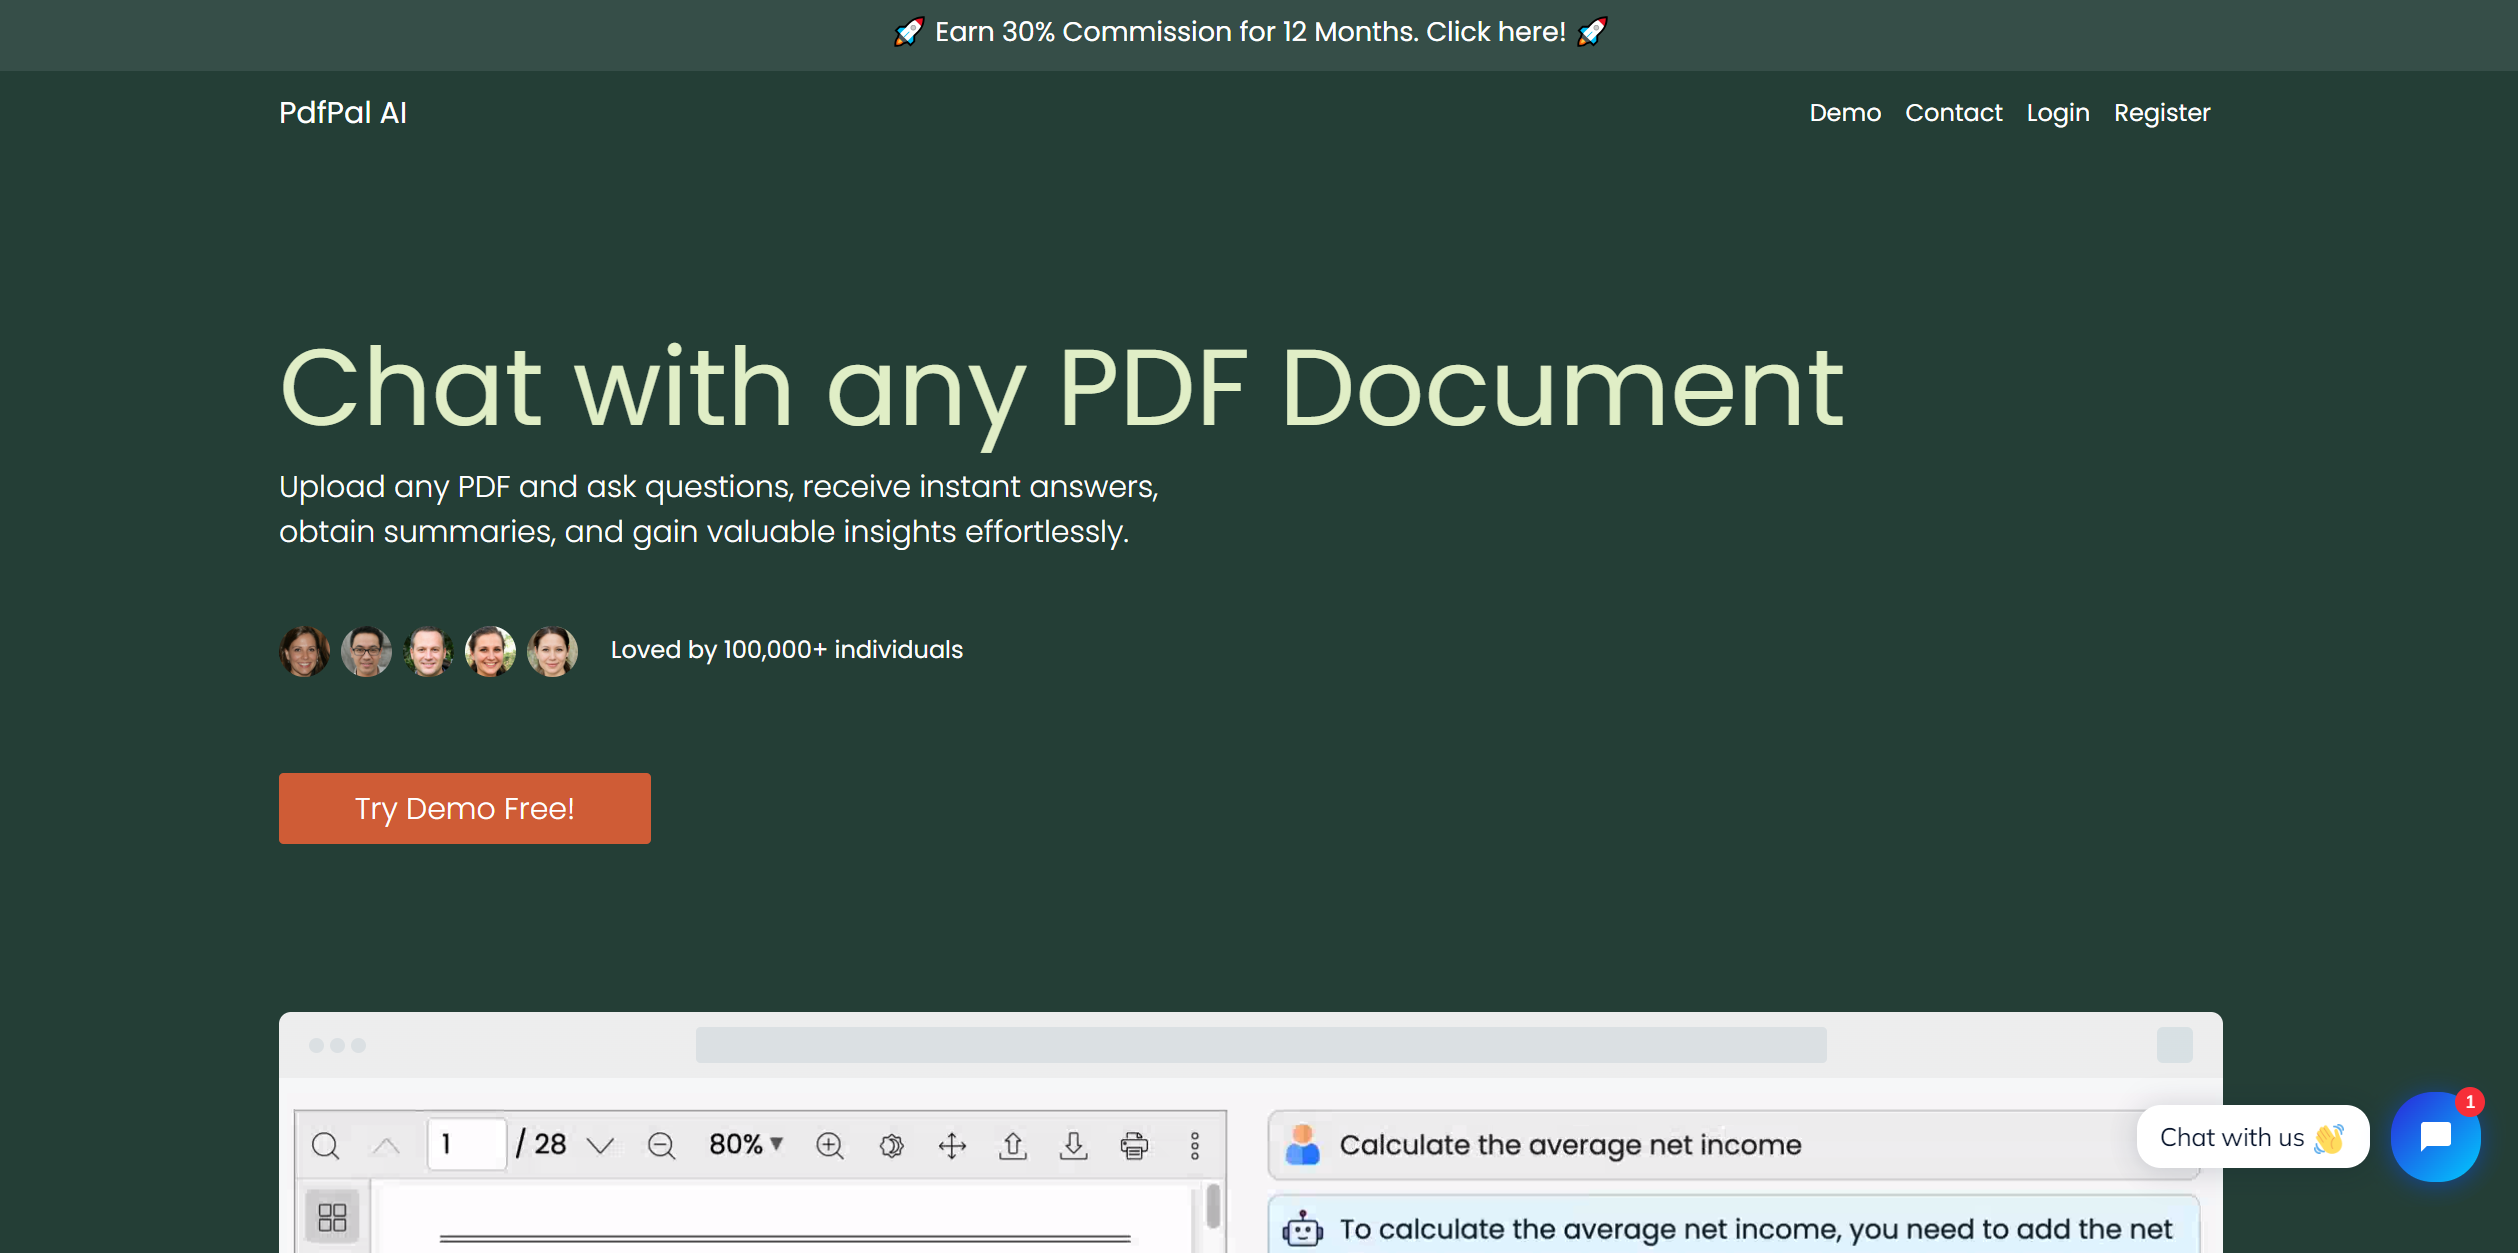The width and height of the screenshot is (2518, 1253).
Task: Select the pan tool in the PDF toolbar
Action: tap(953, 1146)
